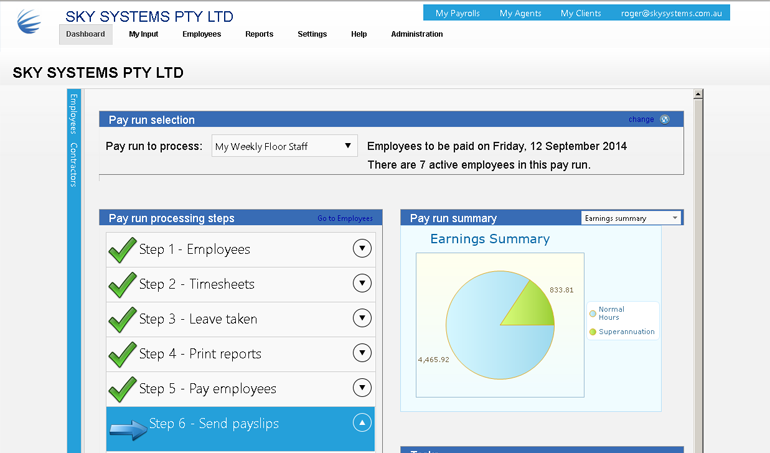Open the Dashboard menu tab
The width and height of the screenshot is (770, 453).
(85, 34)
